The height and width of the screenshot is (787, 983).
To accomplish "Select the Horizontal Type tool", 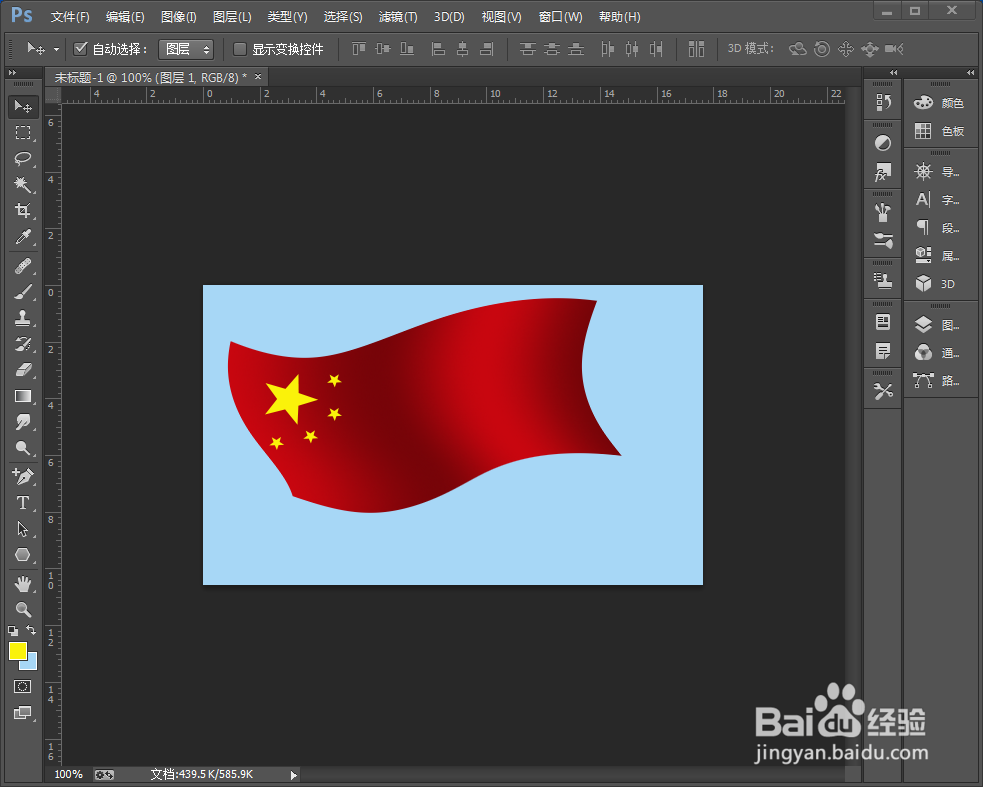I will pyautogui.click(x=23, y=503).
